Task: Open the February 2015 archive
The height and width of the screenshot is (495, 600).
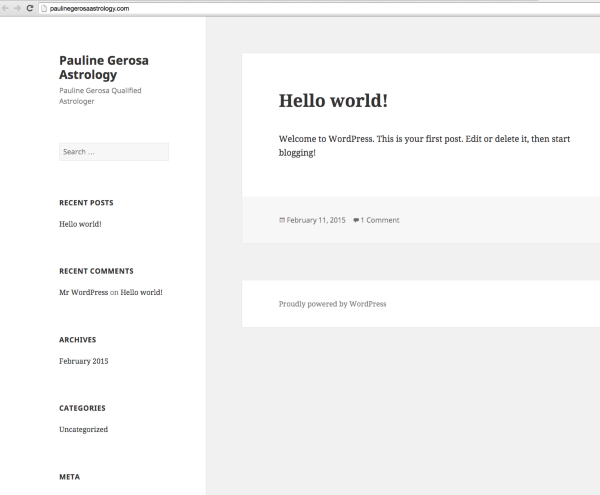Action: [83, 361]
